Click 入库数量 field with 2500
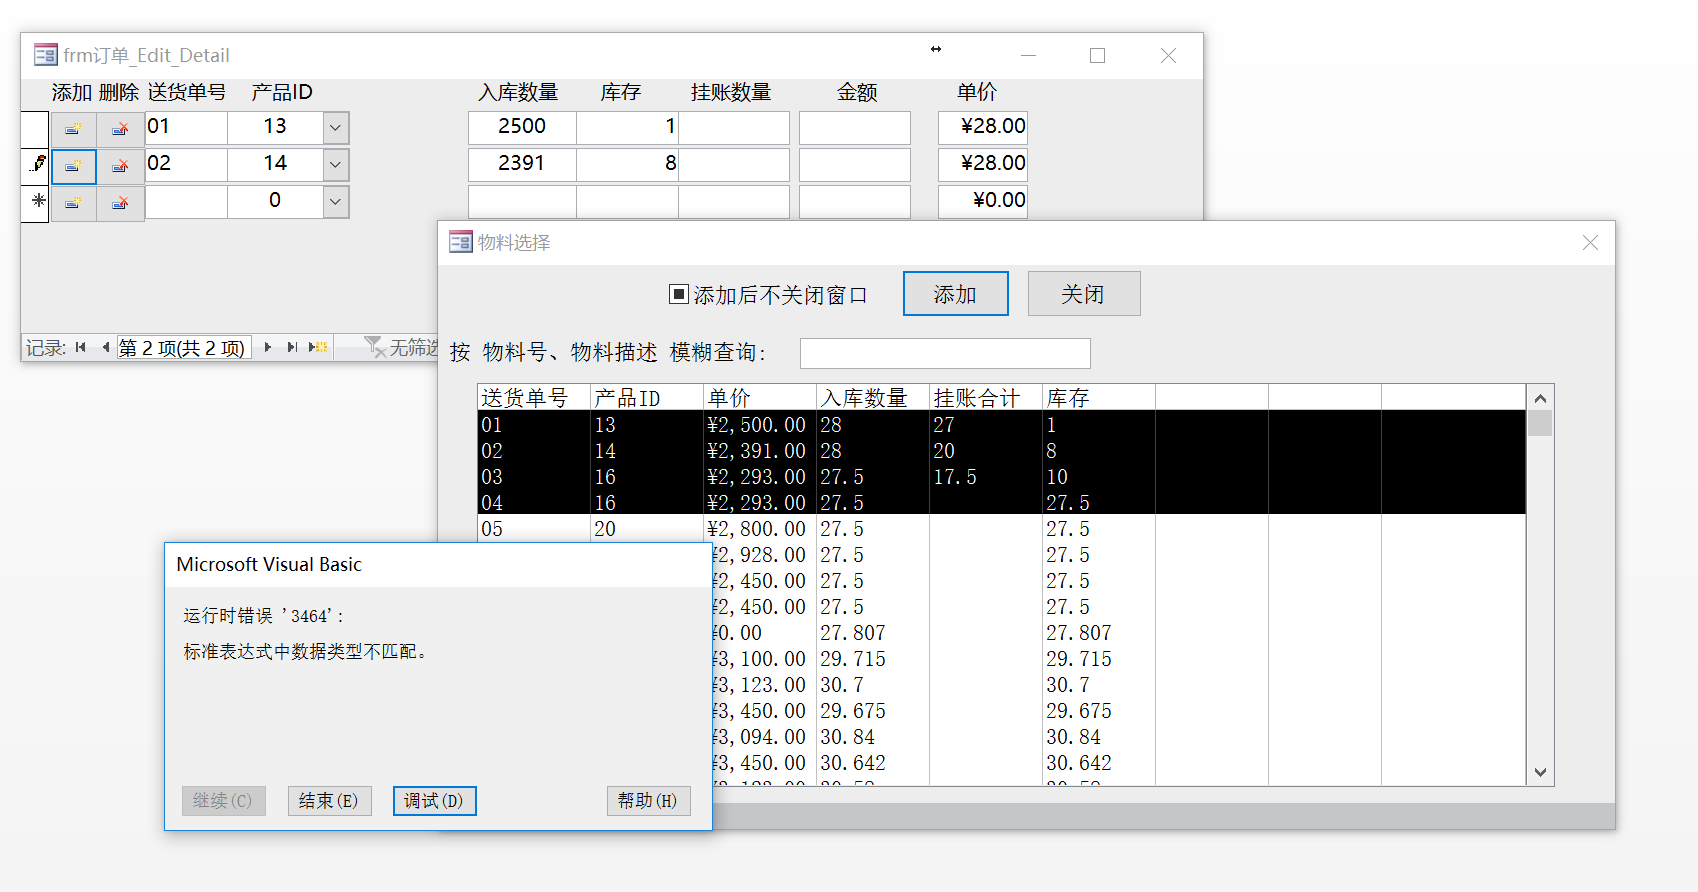1698x892 pixels. (522, 128)
